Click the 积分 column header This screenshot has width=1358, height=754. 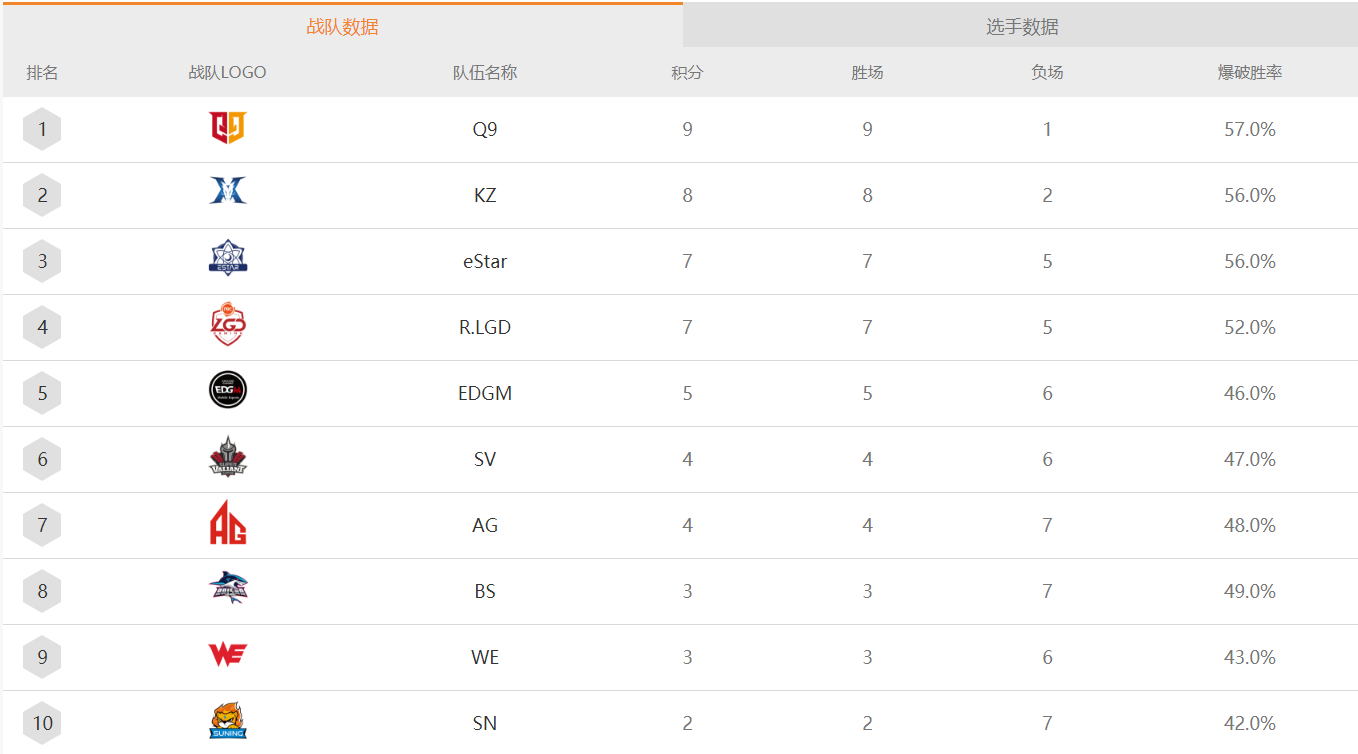tap(687, 72)
